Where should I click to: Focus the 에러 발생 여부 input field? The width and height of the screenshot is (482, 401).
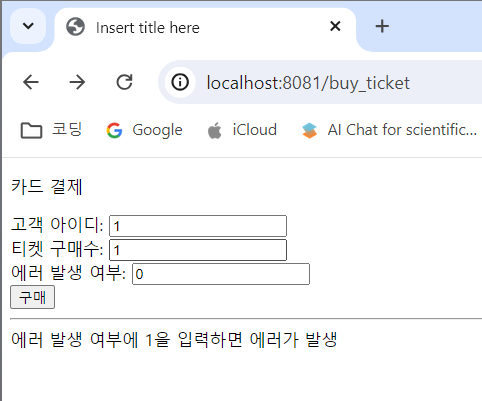221,274
